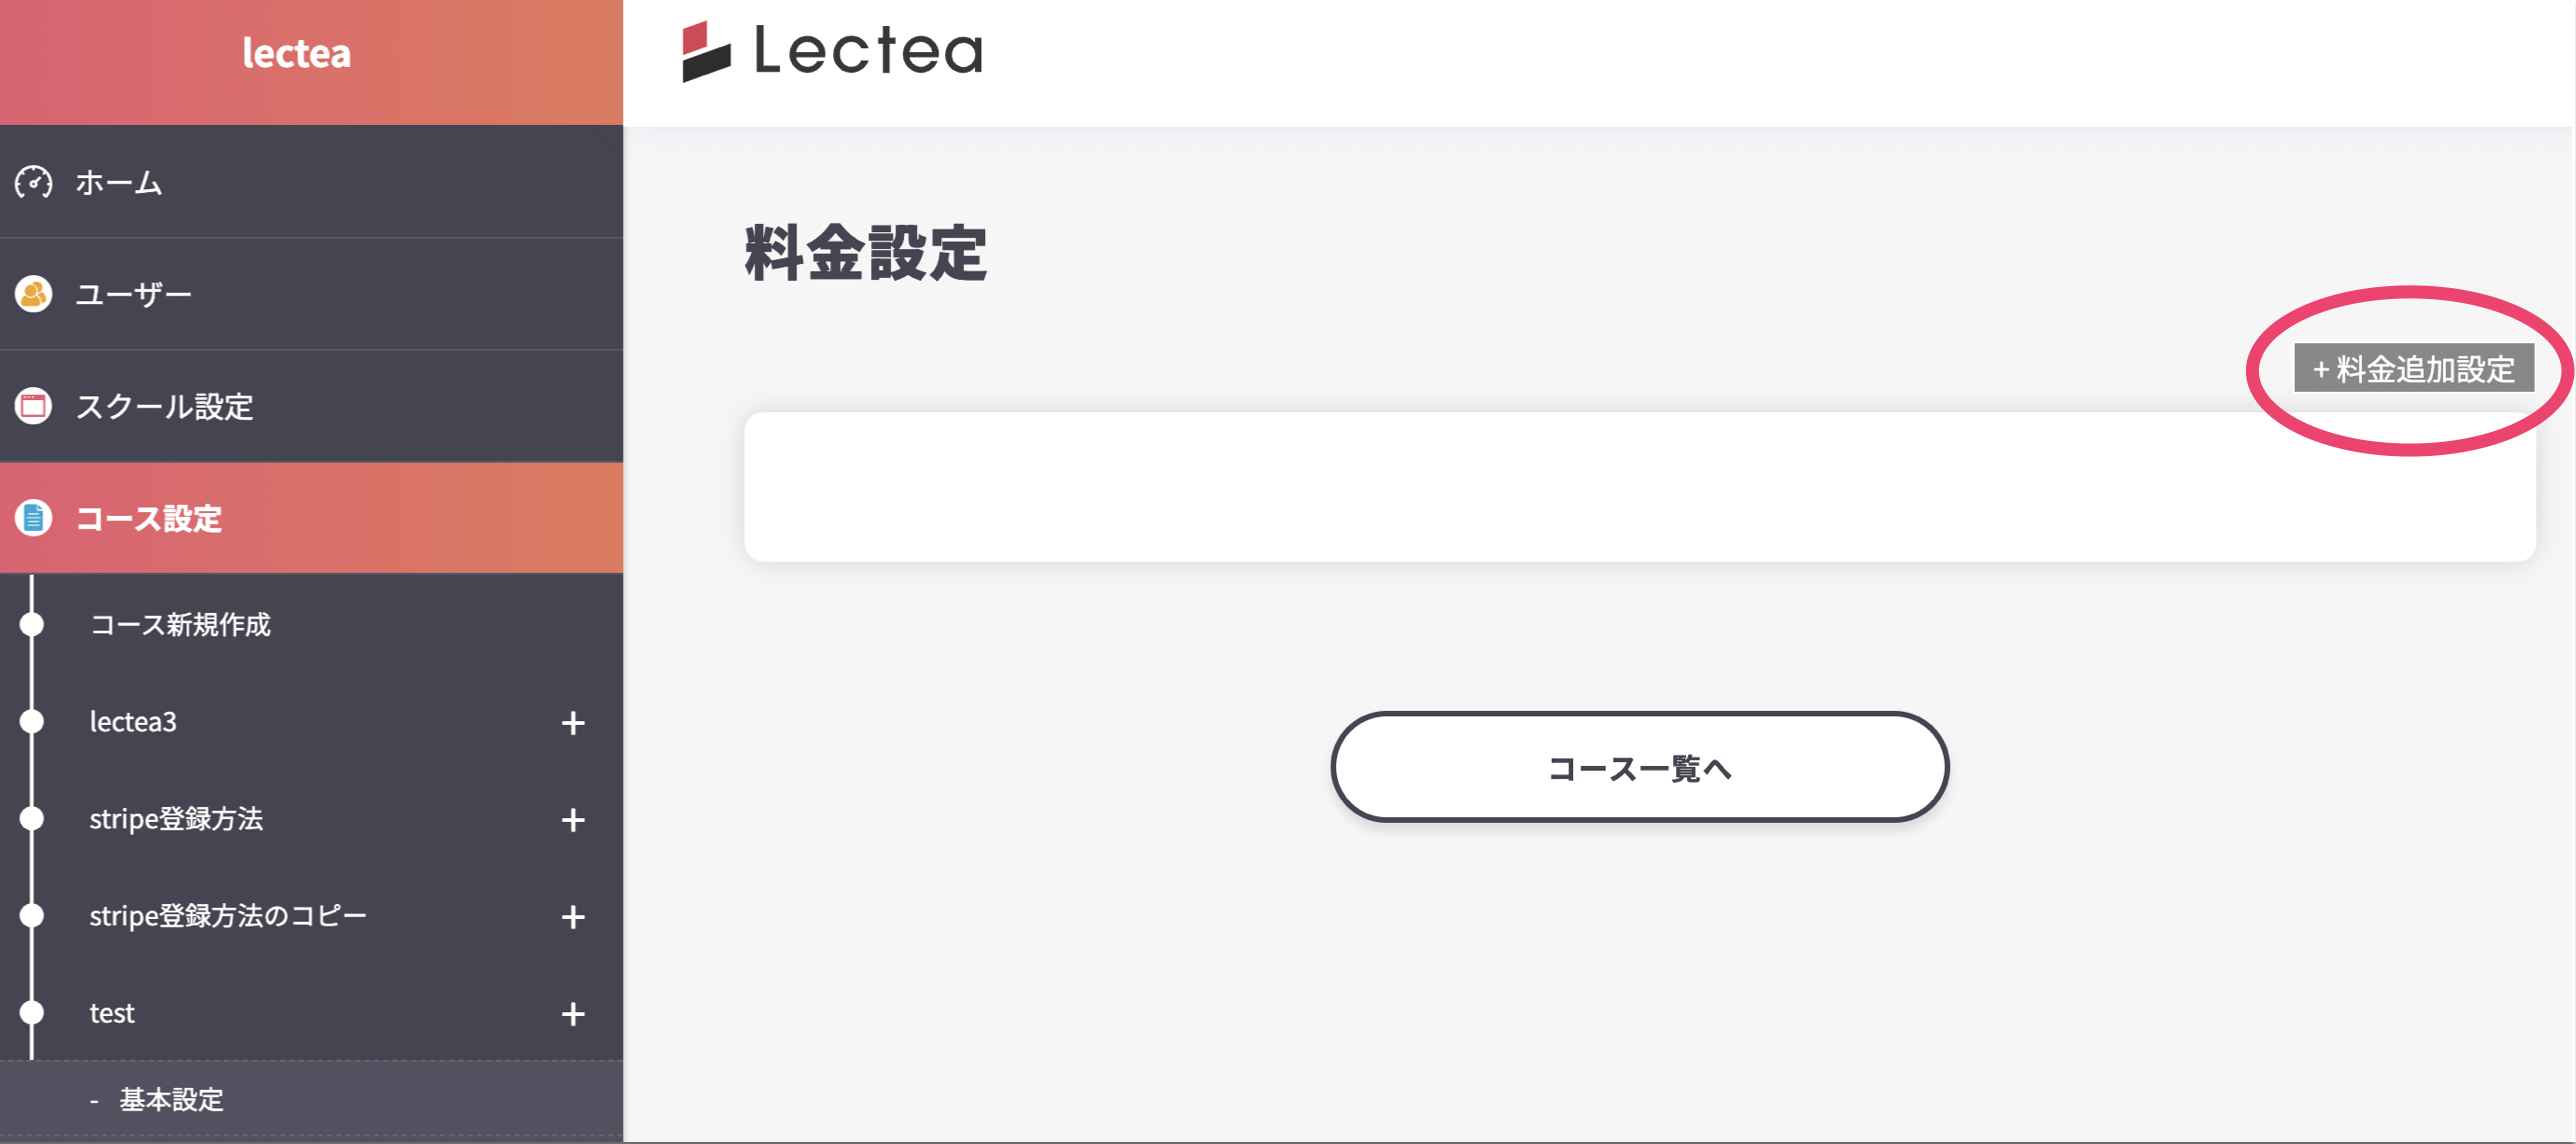The width and height of the screenshot is (2576, 1144).
Task: Expand the lectea3 course
Action: [x=573, y=722]
